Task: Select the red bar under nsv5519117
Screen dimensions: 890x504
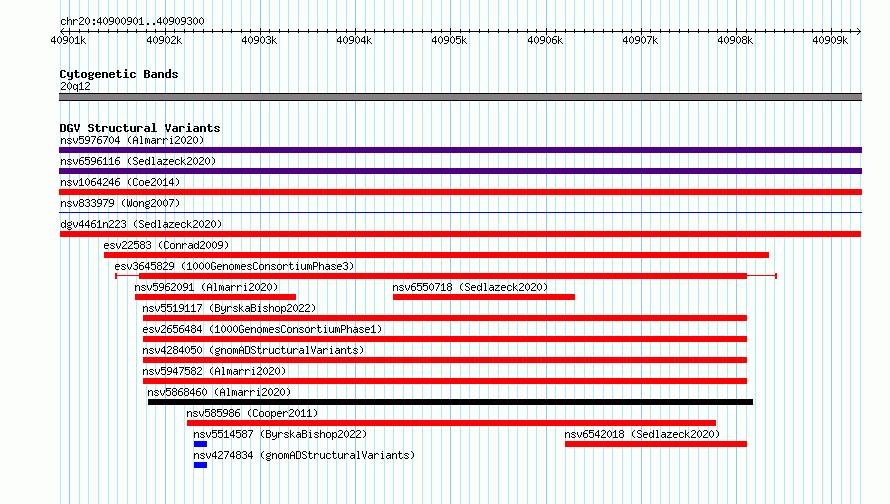Action: (445, 318)
